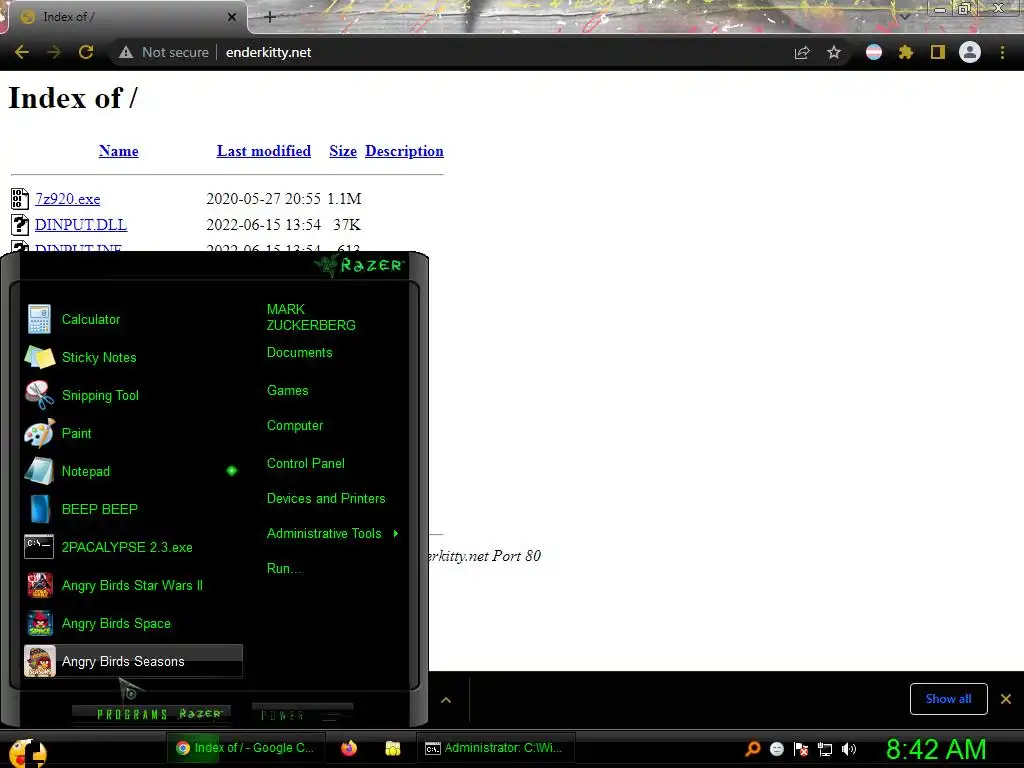Open Chrome profile avatar
1024x768 pixels.
click(x=970, y=52)
